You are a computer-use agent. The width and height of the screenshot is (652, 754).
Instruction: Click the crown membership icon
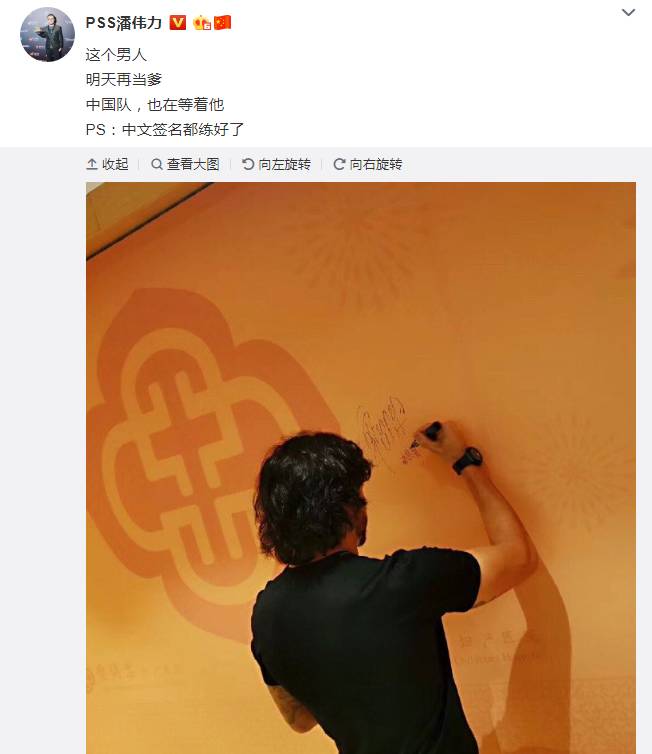click(201, 23)
